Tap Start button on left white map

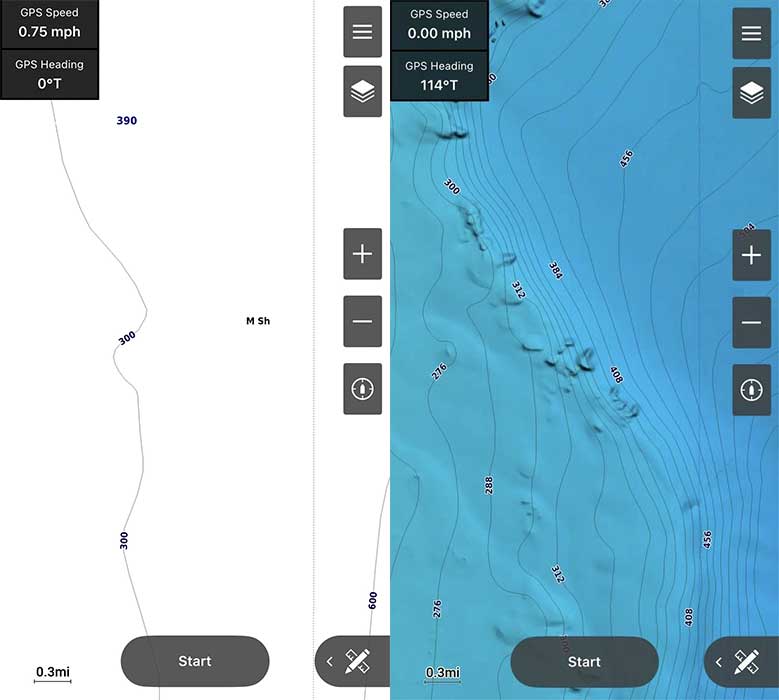[x=195, y=661]
